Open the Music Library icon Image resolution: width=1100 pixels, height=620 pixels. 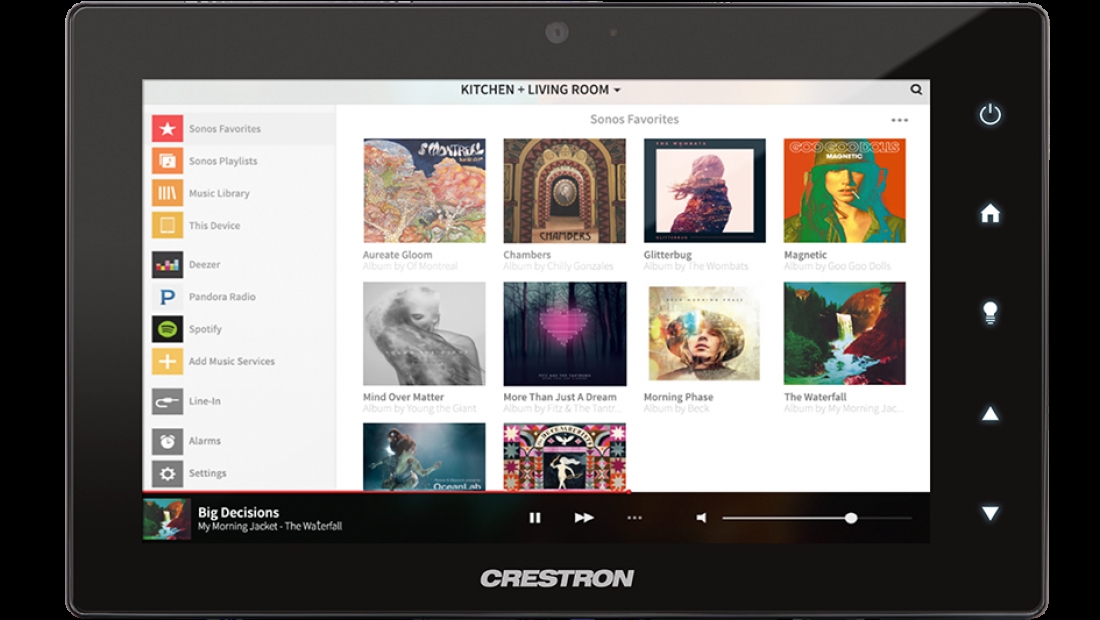pyautogui.click(x=167, y=193)
